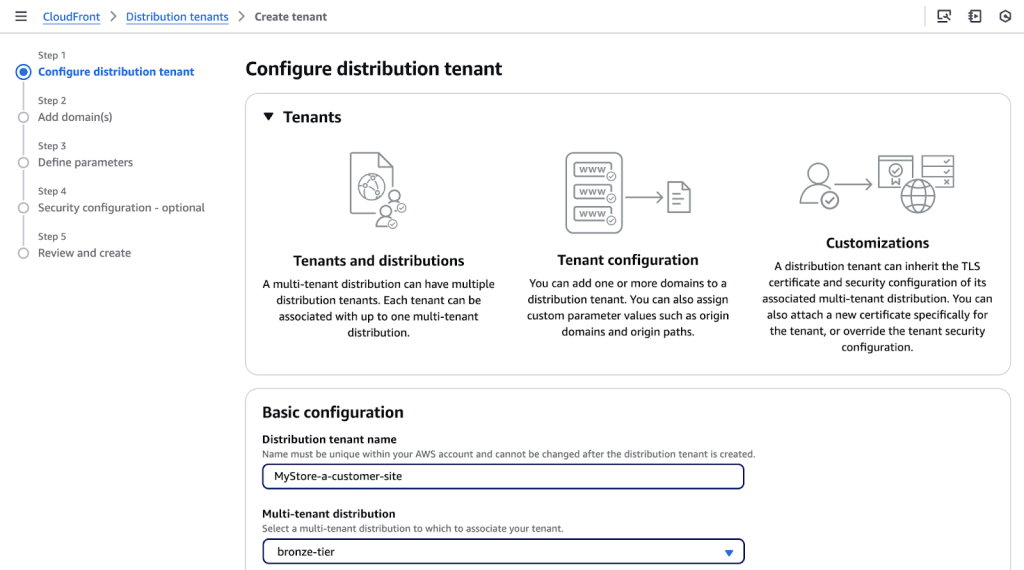This screenshot has height=570, width=1024.
Task: Click the Tenant configuration illustration
Action: coord(627,190)
